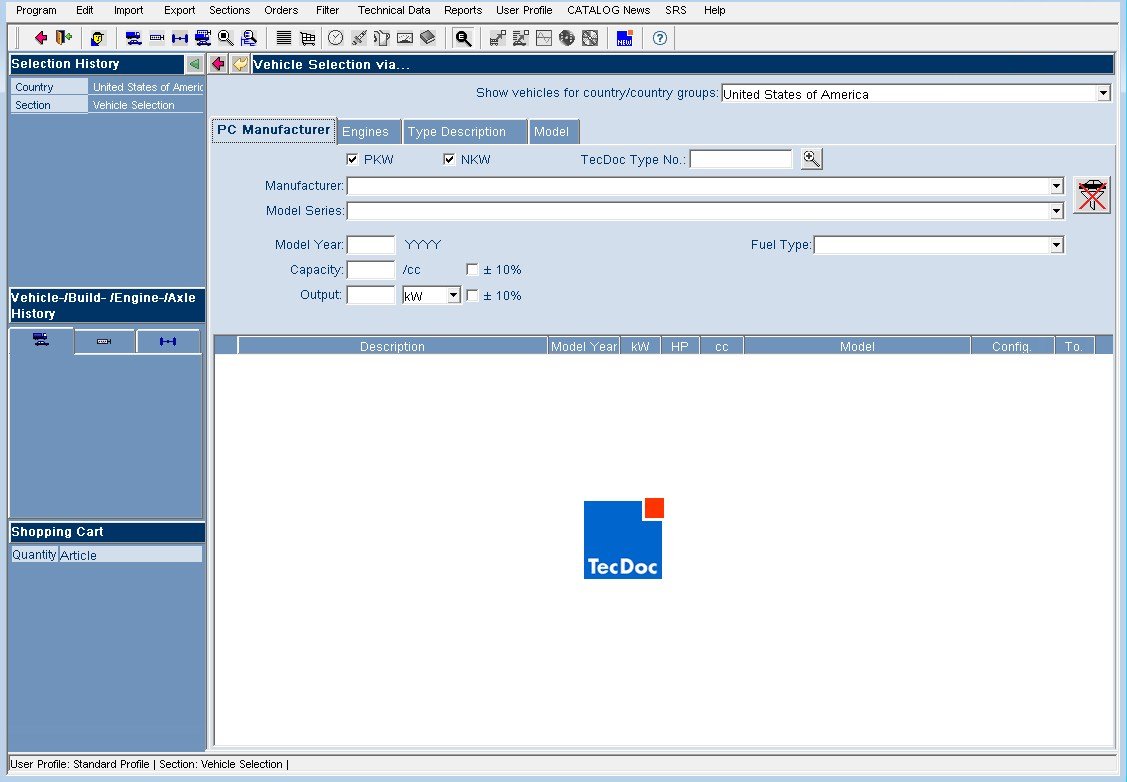1127x782 pixels.
Task: Open the Sections menu
Action: tap(229, 10)
